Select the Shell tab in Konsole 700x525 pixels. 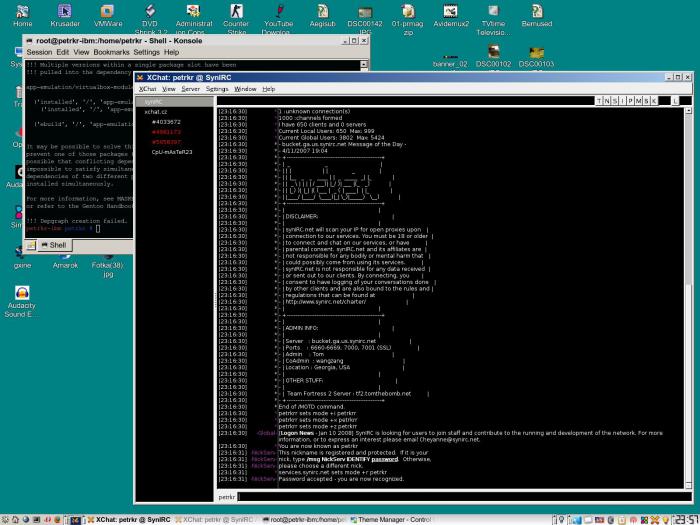[x=54, y=245]
